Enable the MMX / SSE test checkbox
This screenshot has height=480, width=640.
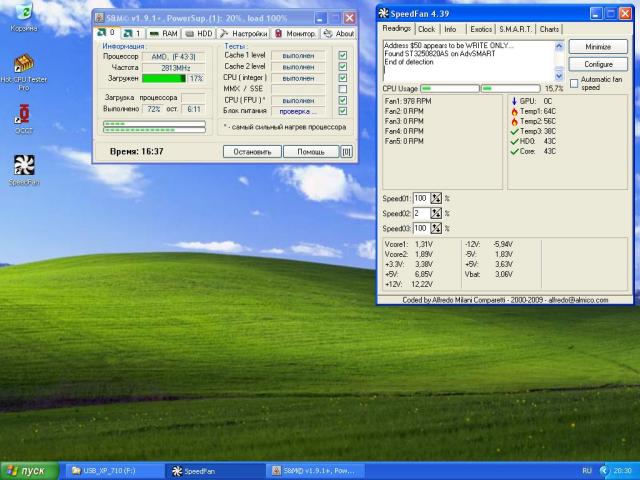[342, 89]
